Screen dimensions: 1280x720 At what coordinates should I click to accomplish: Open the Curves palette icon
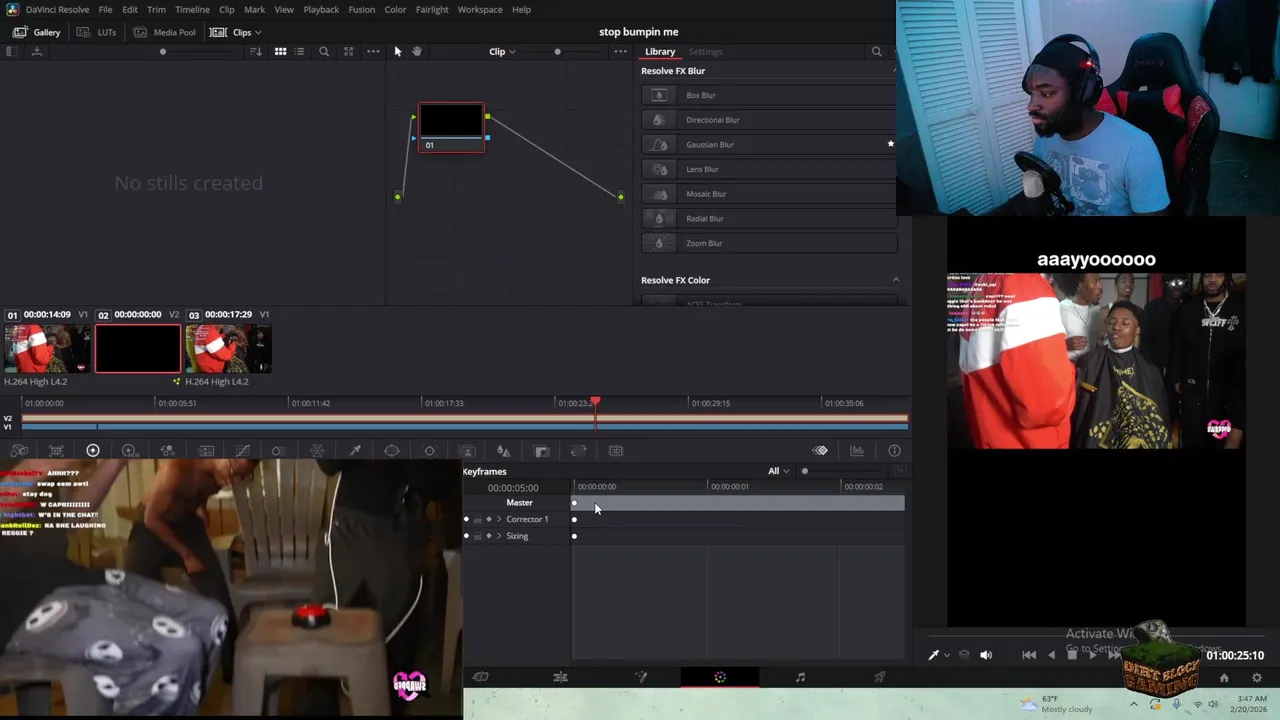242,451
